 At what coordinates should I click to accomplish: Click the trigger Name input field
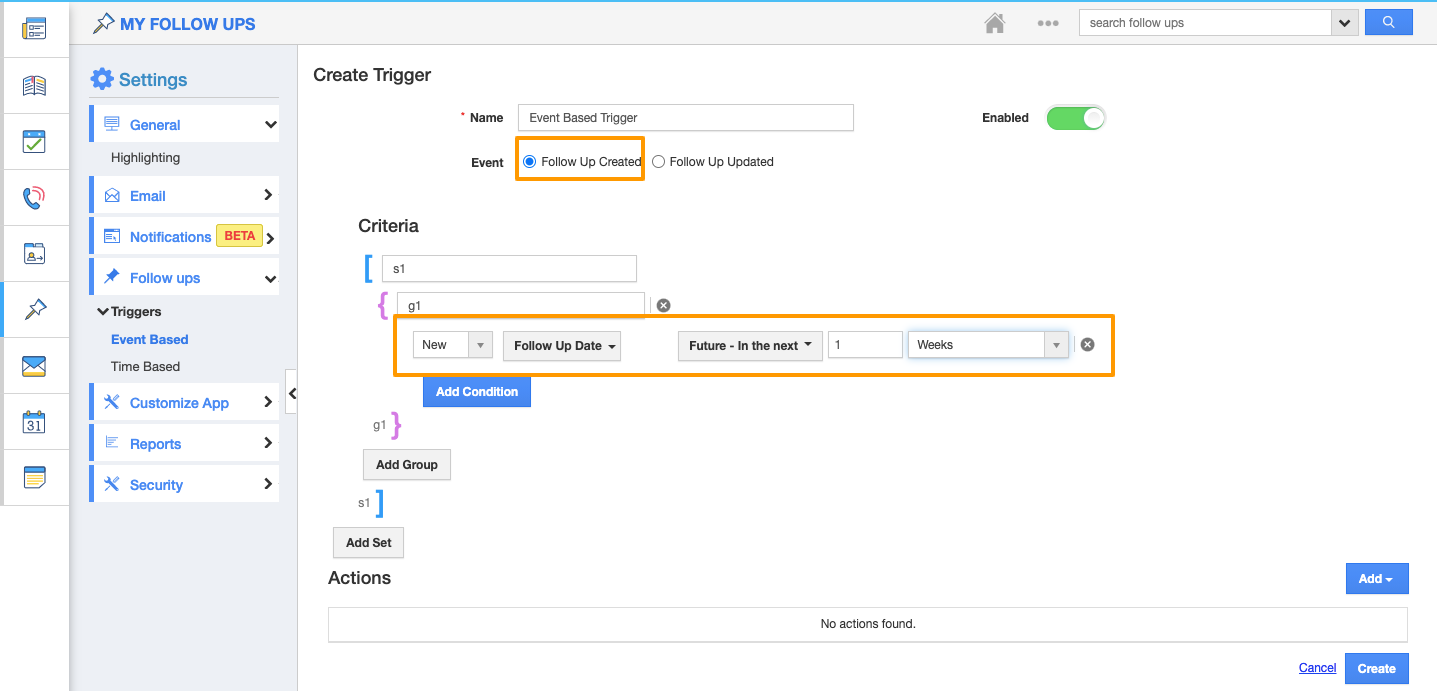pyautogui.click(x=685, y=118)
